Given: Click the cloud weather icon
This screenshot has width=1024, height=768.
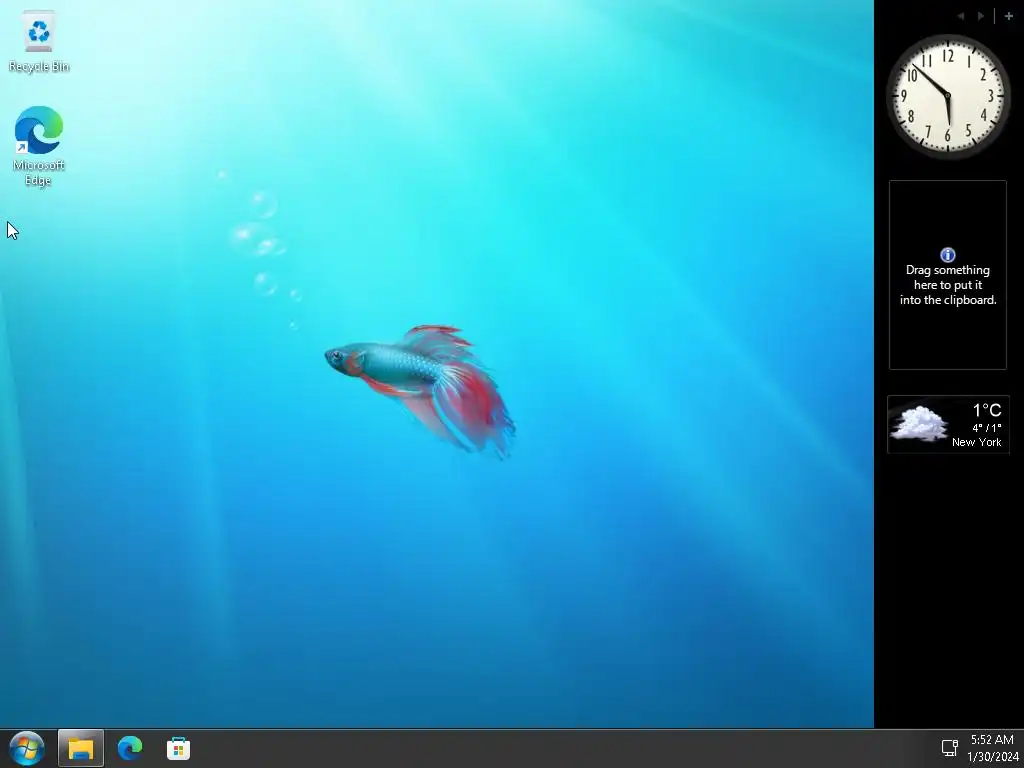Looking at the screenshot, I should click(x=920, y=423).
